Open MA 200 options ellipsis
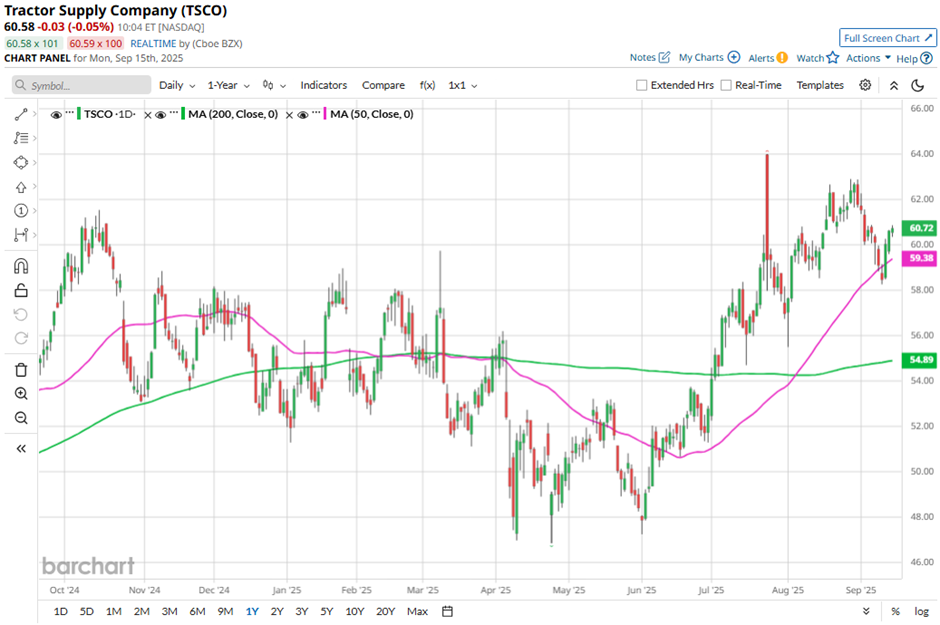The width and height of the screenshot is (940, 625). point(174,112)
